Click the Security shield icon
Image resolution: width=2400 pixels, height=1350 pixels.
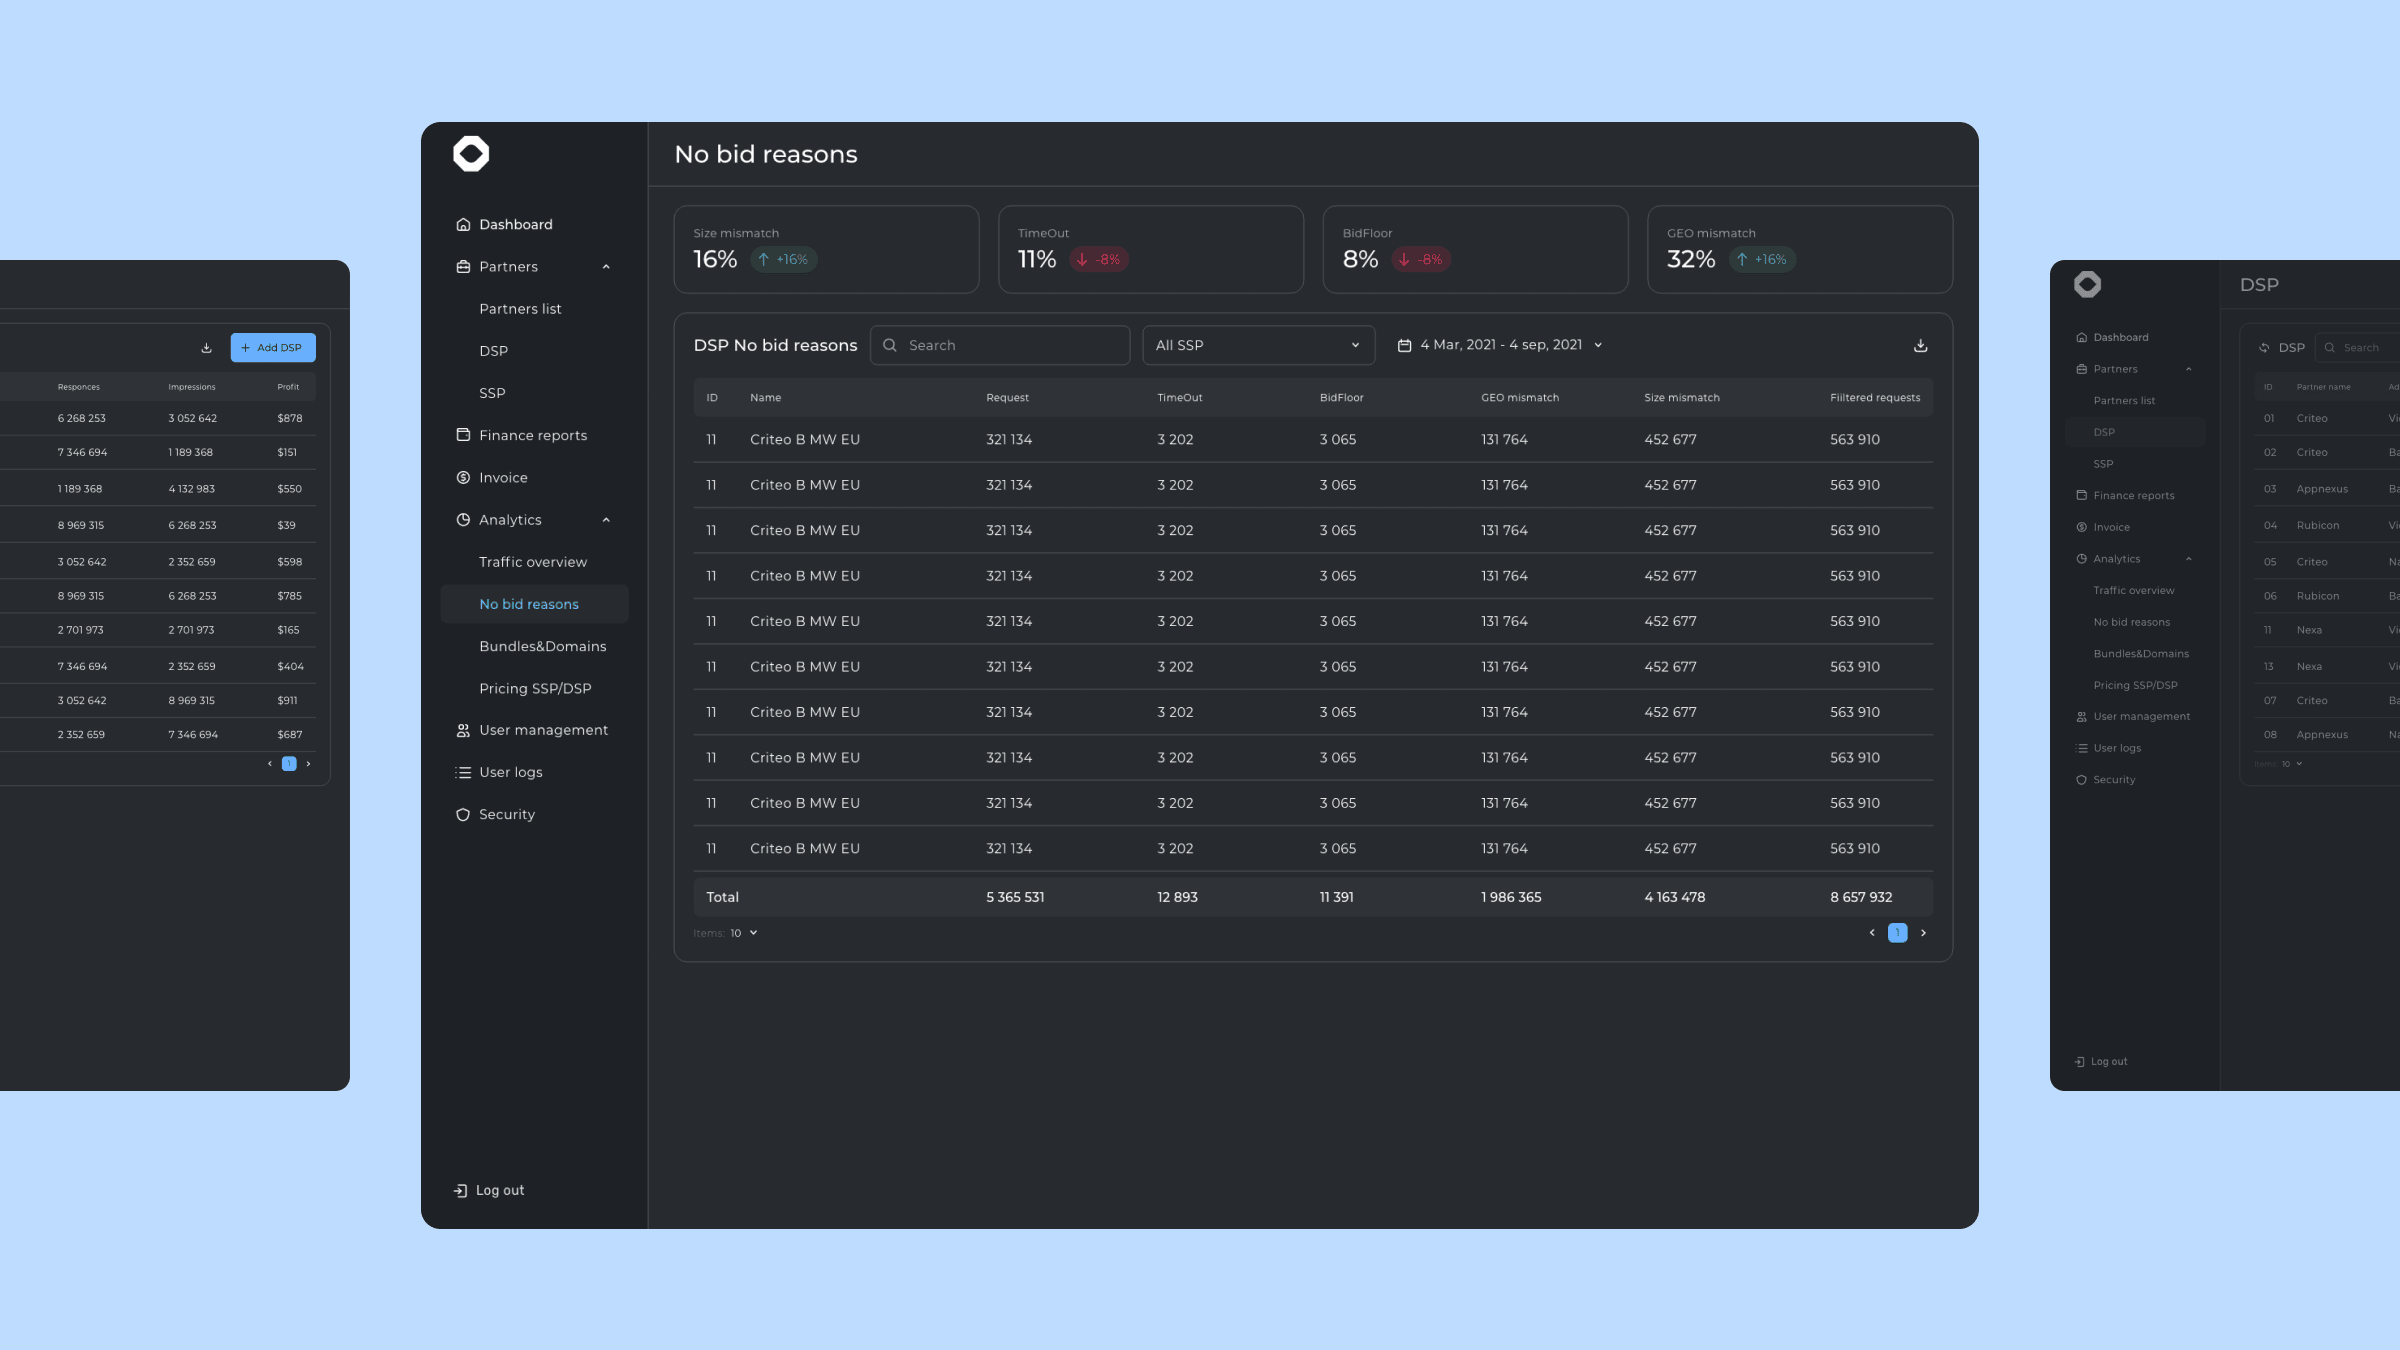point(463,815)
